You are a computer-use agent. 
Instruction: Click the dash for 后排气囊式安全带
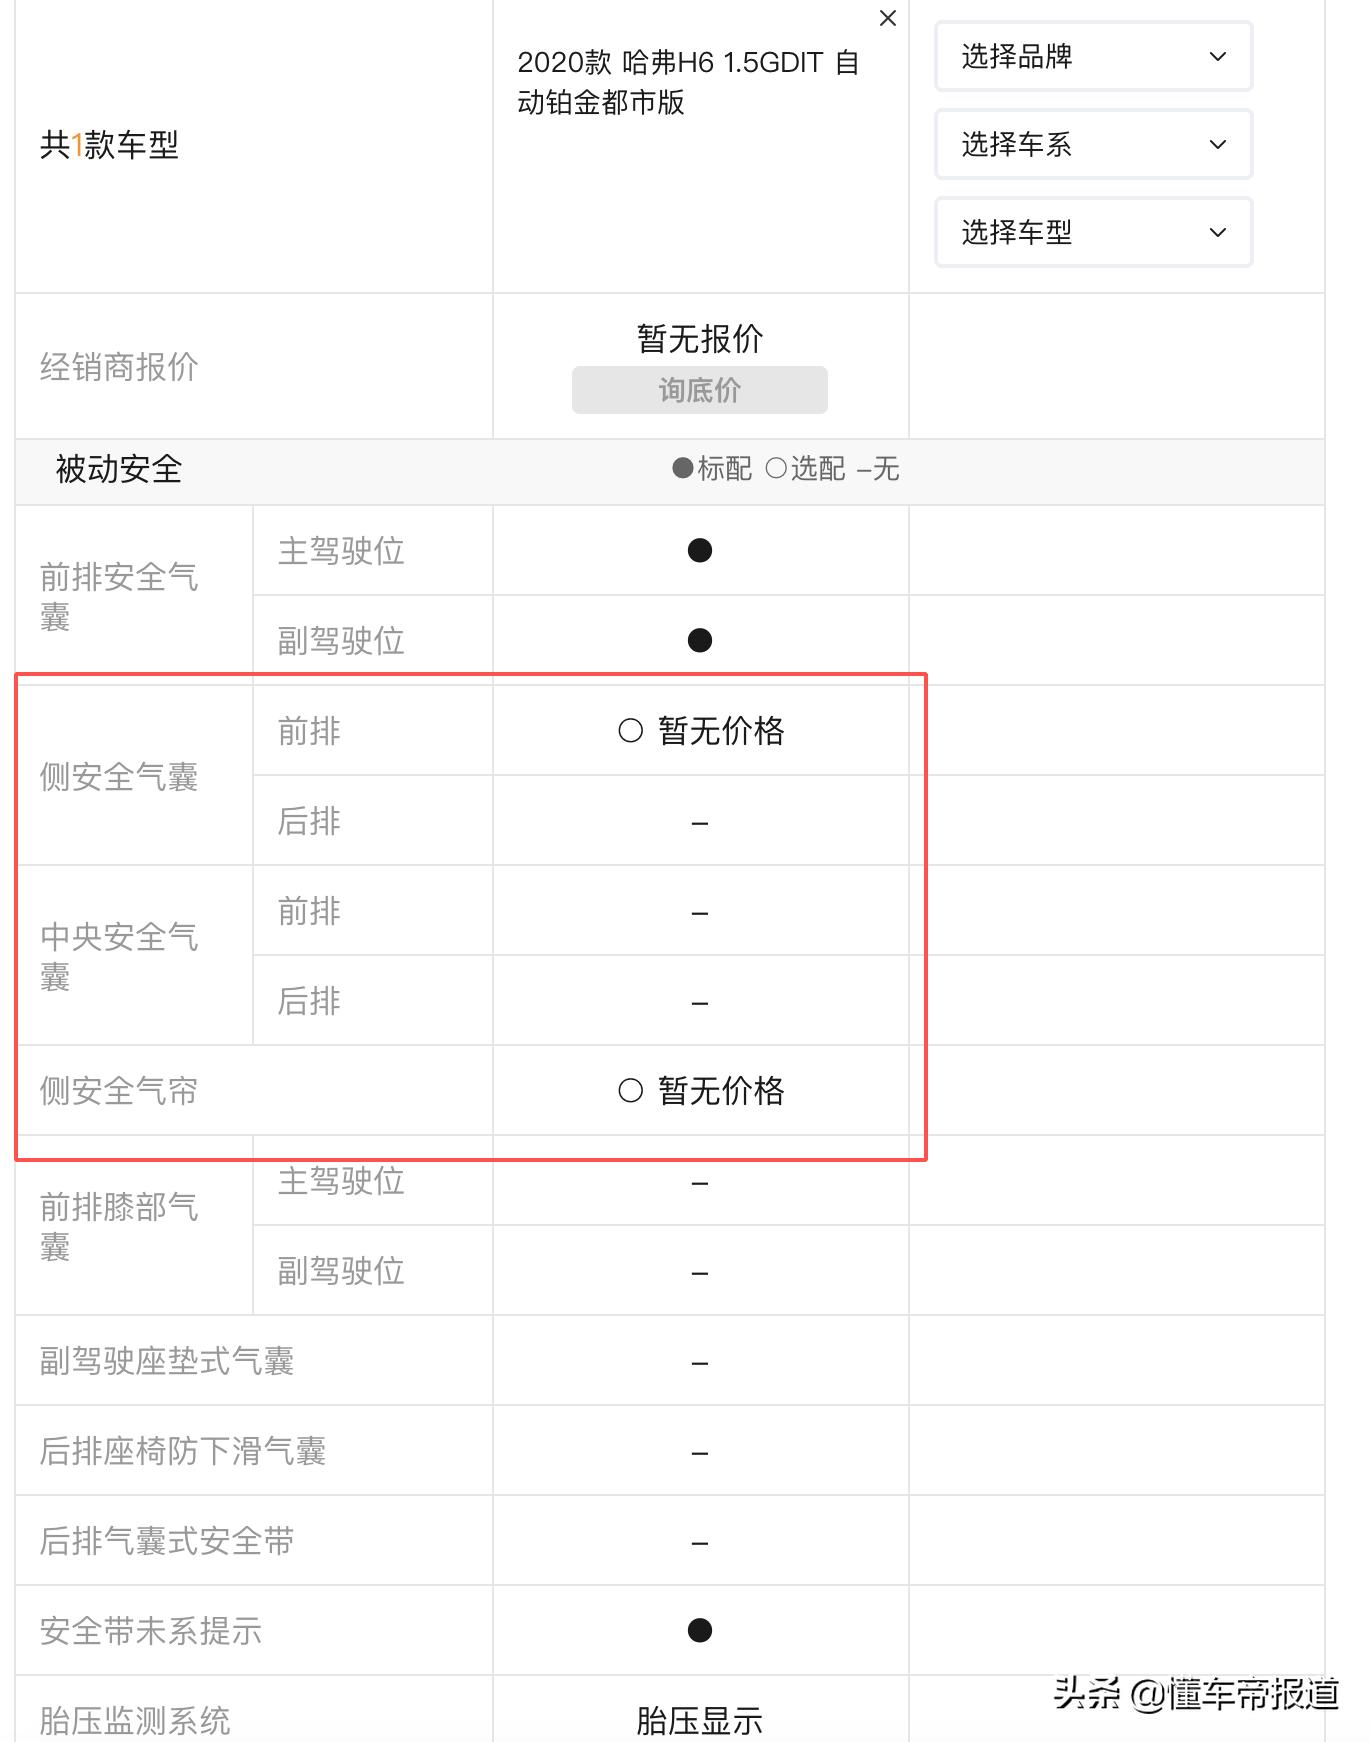click(700, 1540)
